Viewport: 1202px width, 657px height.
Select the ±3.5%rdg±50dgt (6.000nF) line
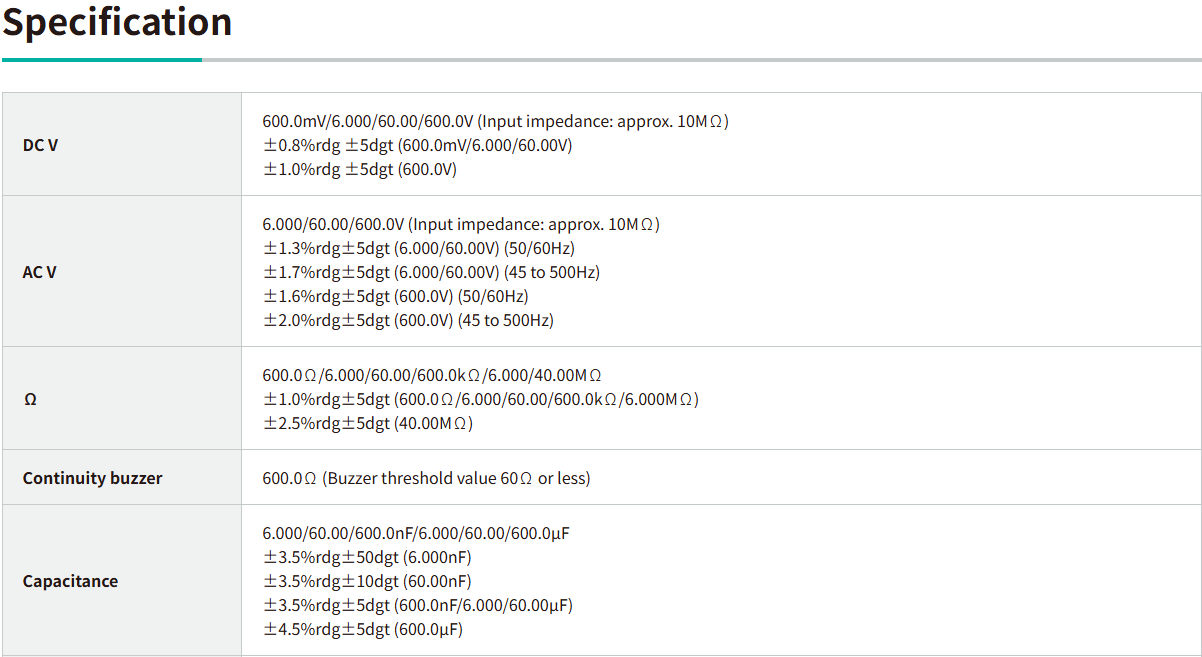click(367, 557)
